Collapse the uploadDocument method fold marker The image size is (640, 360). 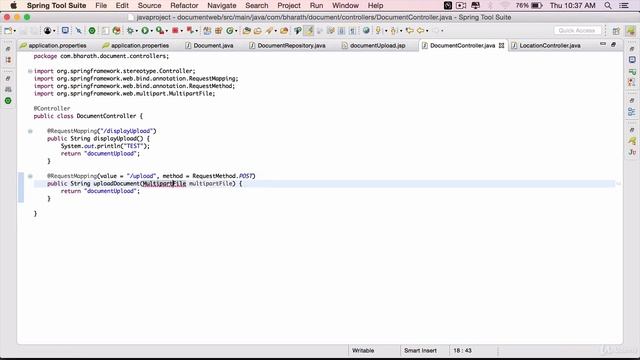(x=30, y=176)
